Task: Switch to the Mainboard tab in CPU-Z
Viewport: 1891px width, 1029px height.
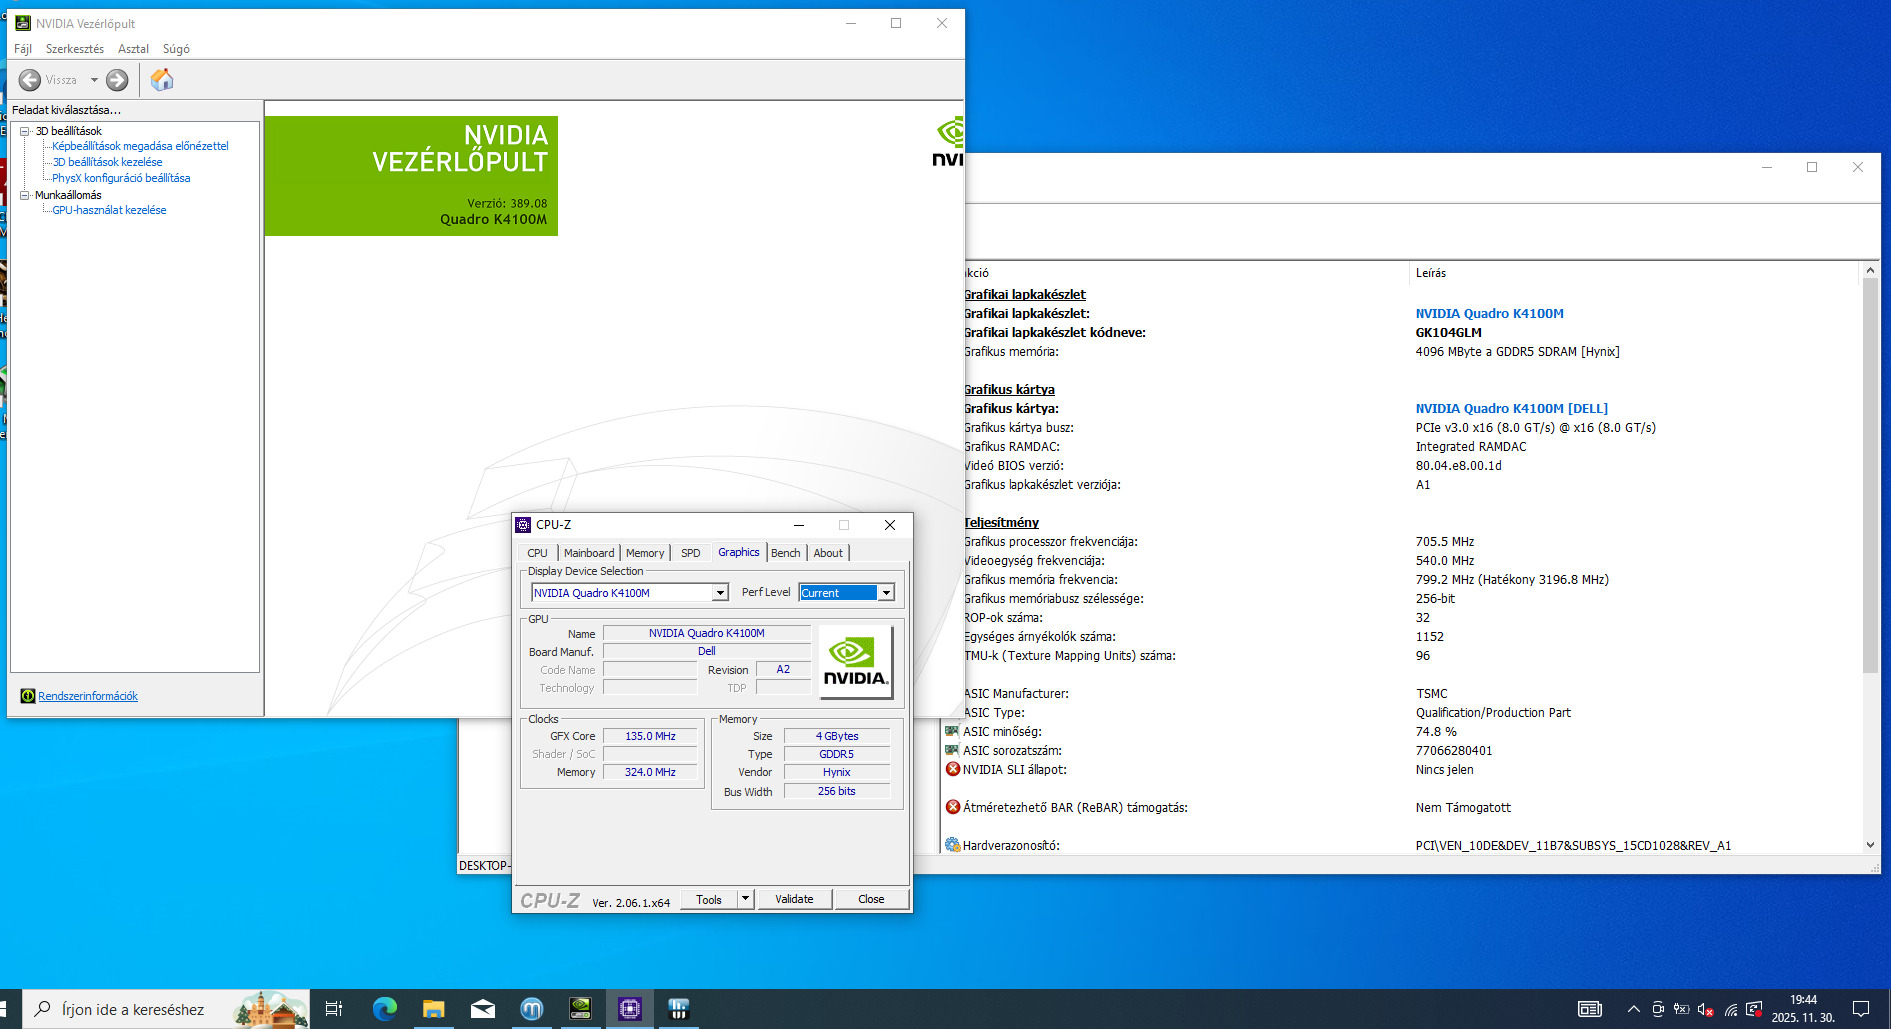Action: tap(589, 553)
